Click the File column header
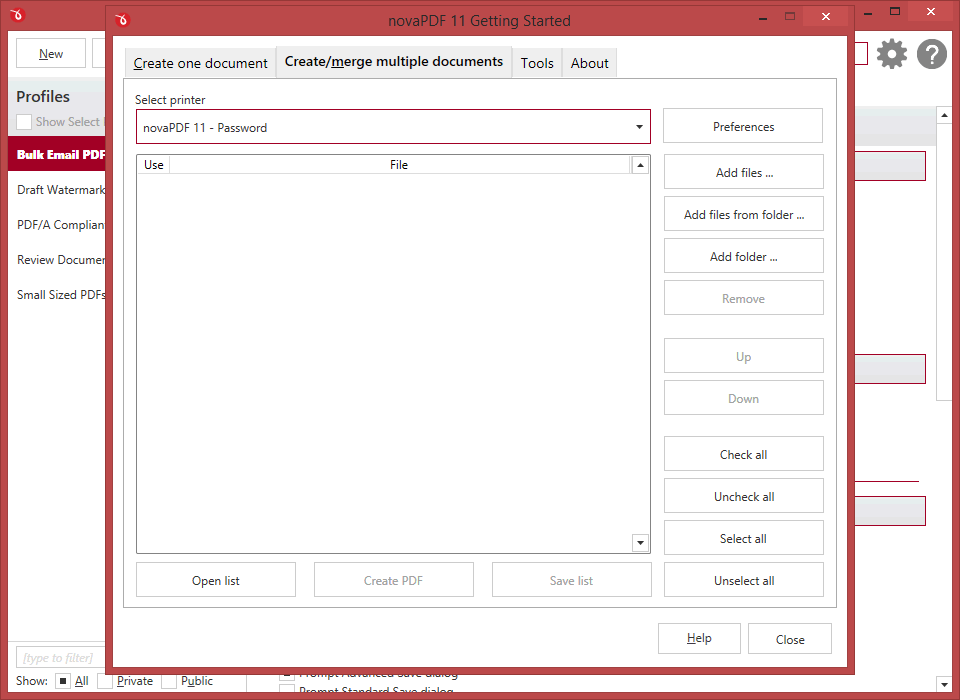 399,164
